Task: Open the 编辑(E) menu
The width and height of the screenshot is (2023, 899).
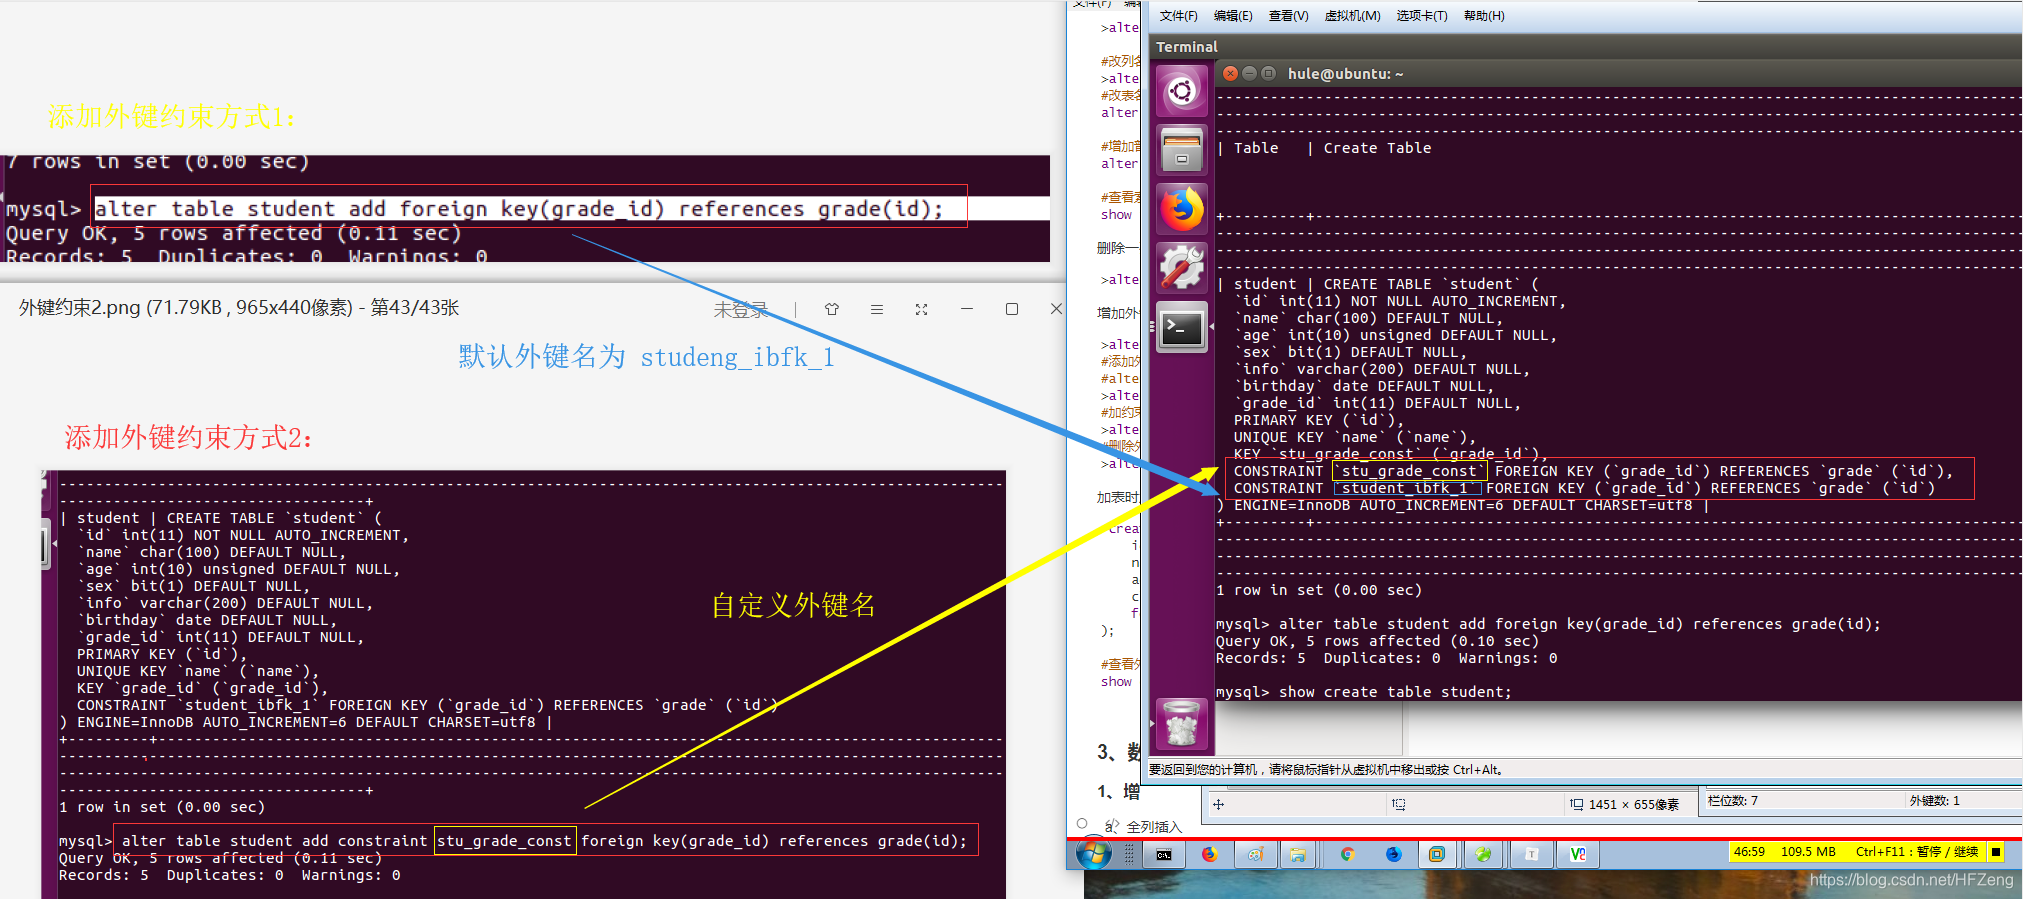Action: [x=1233, y=16]
